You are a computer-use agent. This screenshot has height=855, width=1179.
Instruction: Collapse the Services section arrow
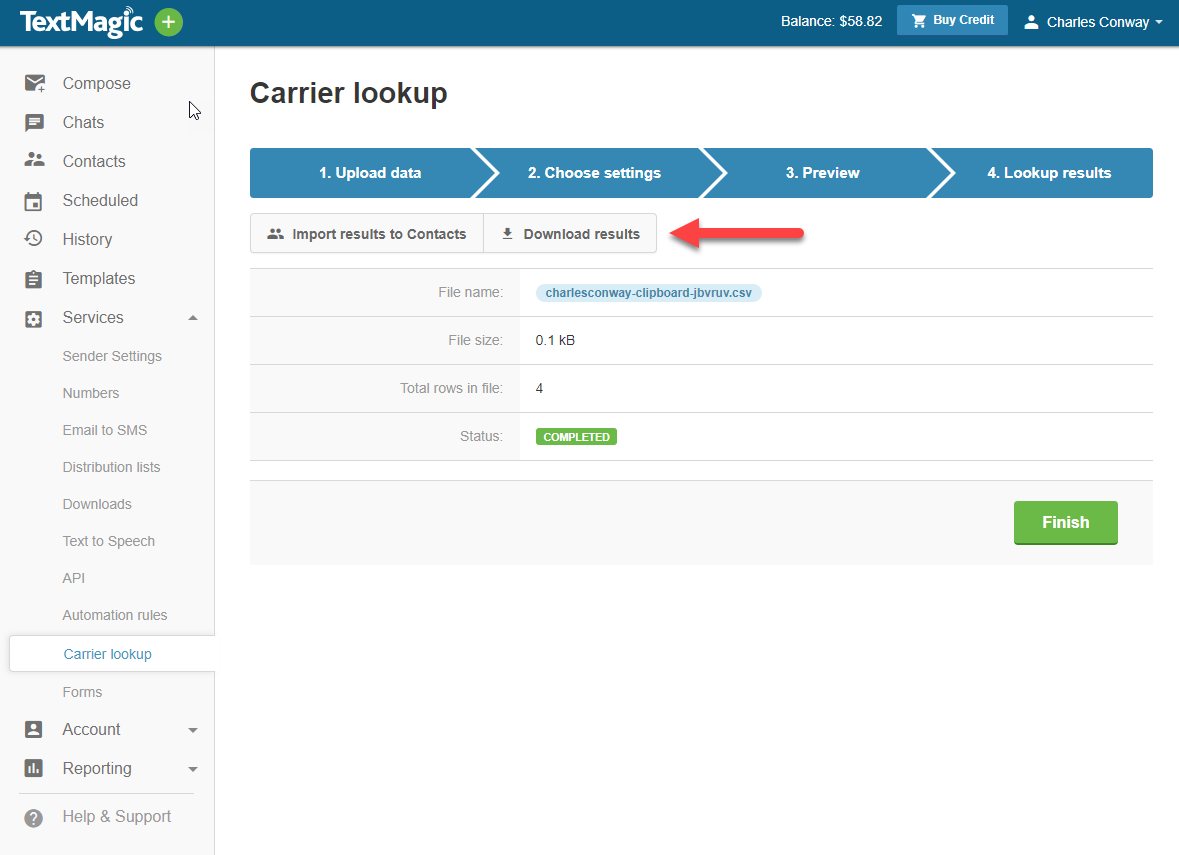pos(193,318)
